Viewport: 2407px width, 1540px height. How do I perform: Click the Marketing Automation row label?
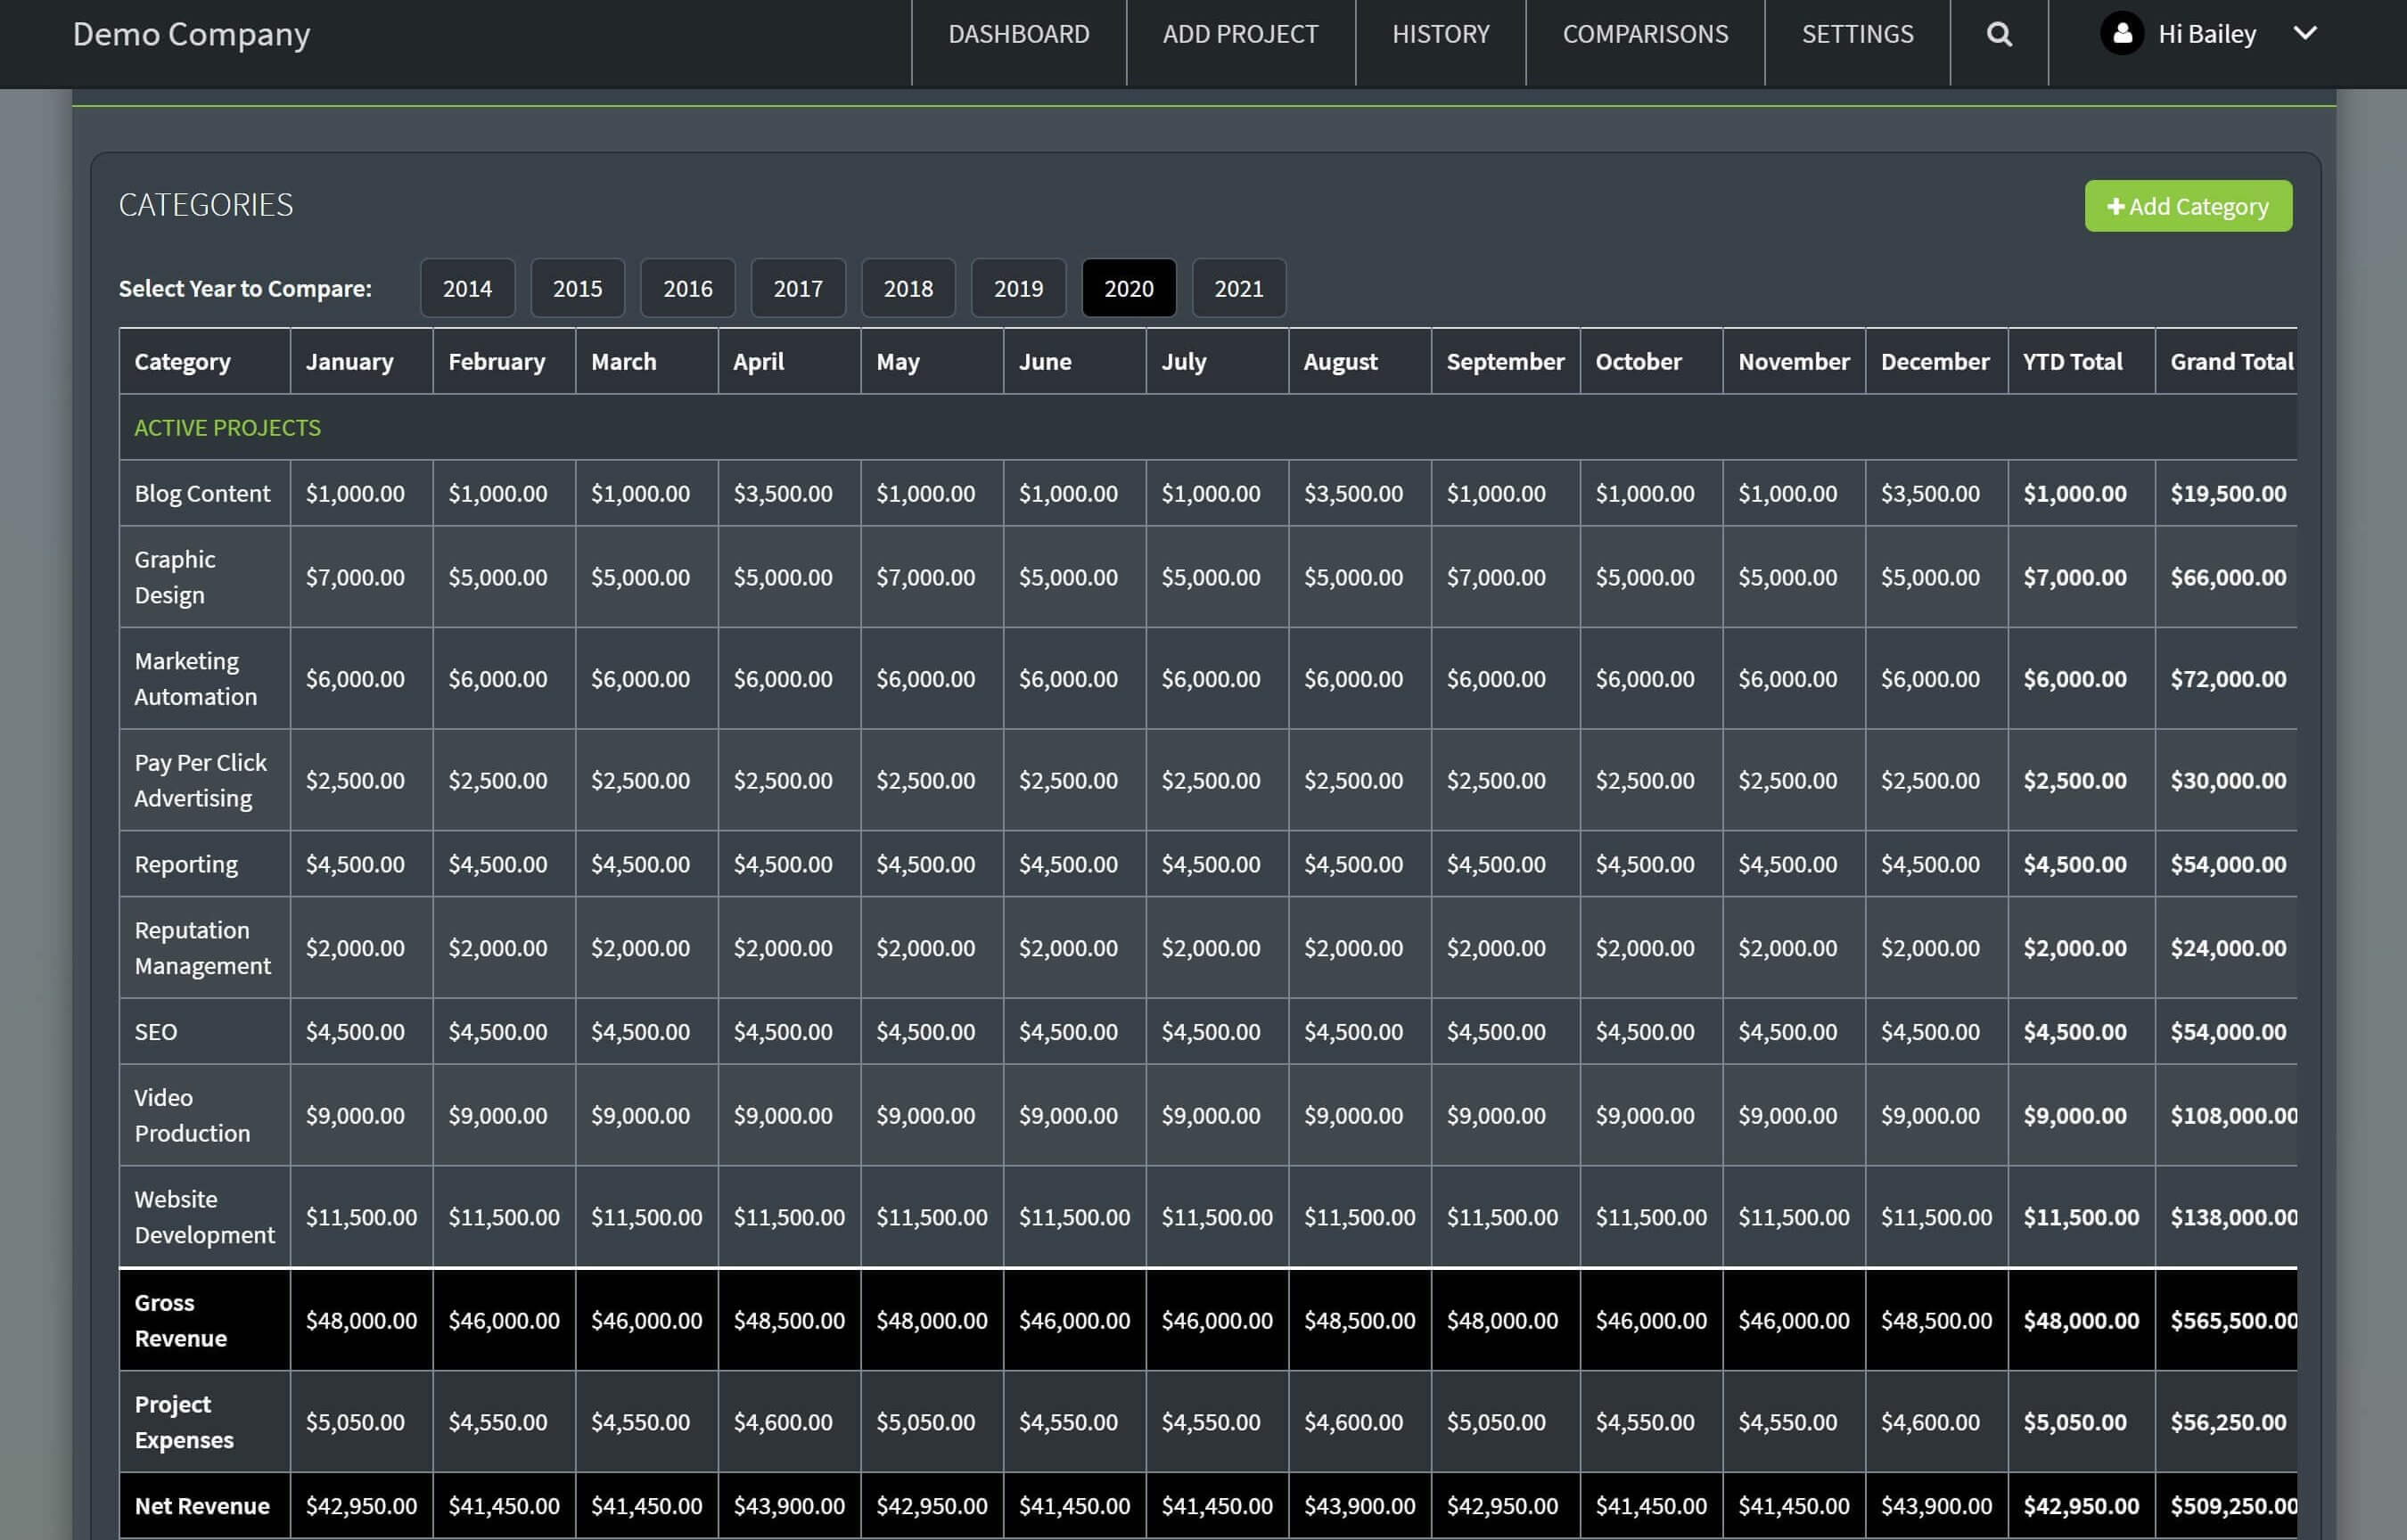click(195, 678)
